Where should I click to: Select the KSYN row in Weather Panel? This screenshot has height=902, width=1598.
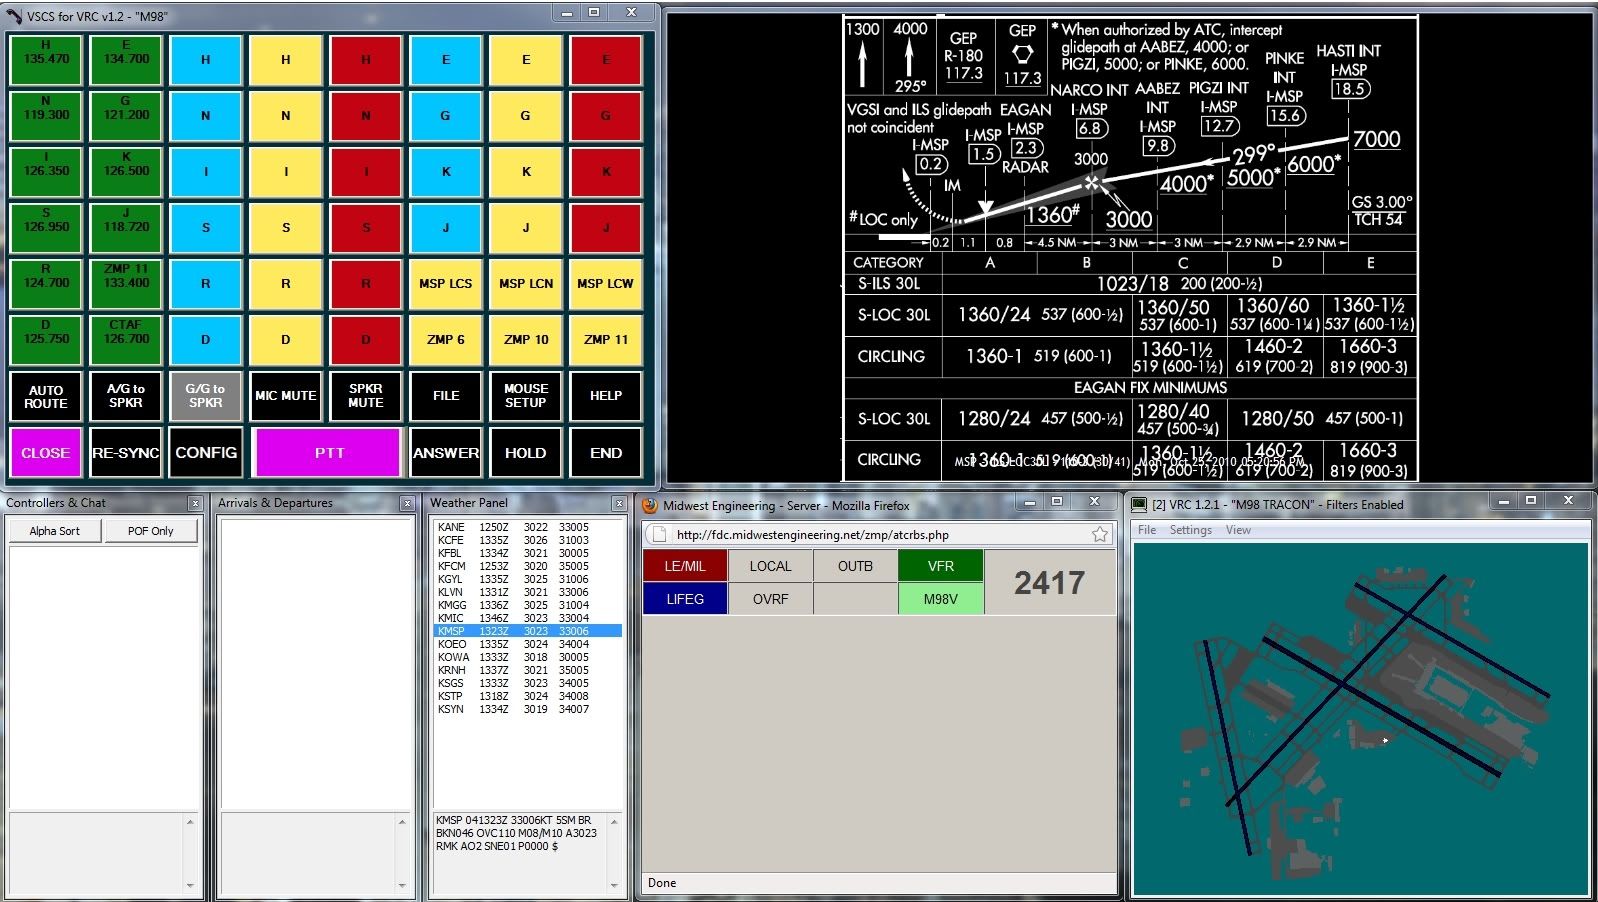point(528,709)
